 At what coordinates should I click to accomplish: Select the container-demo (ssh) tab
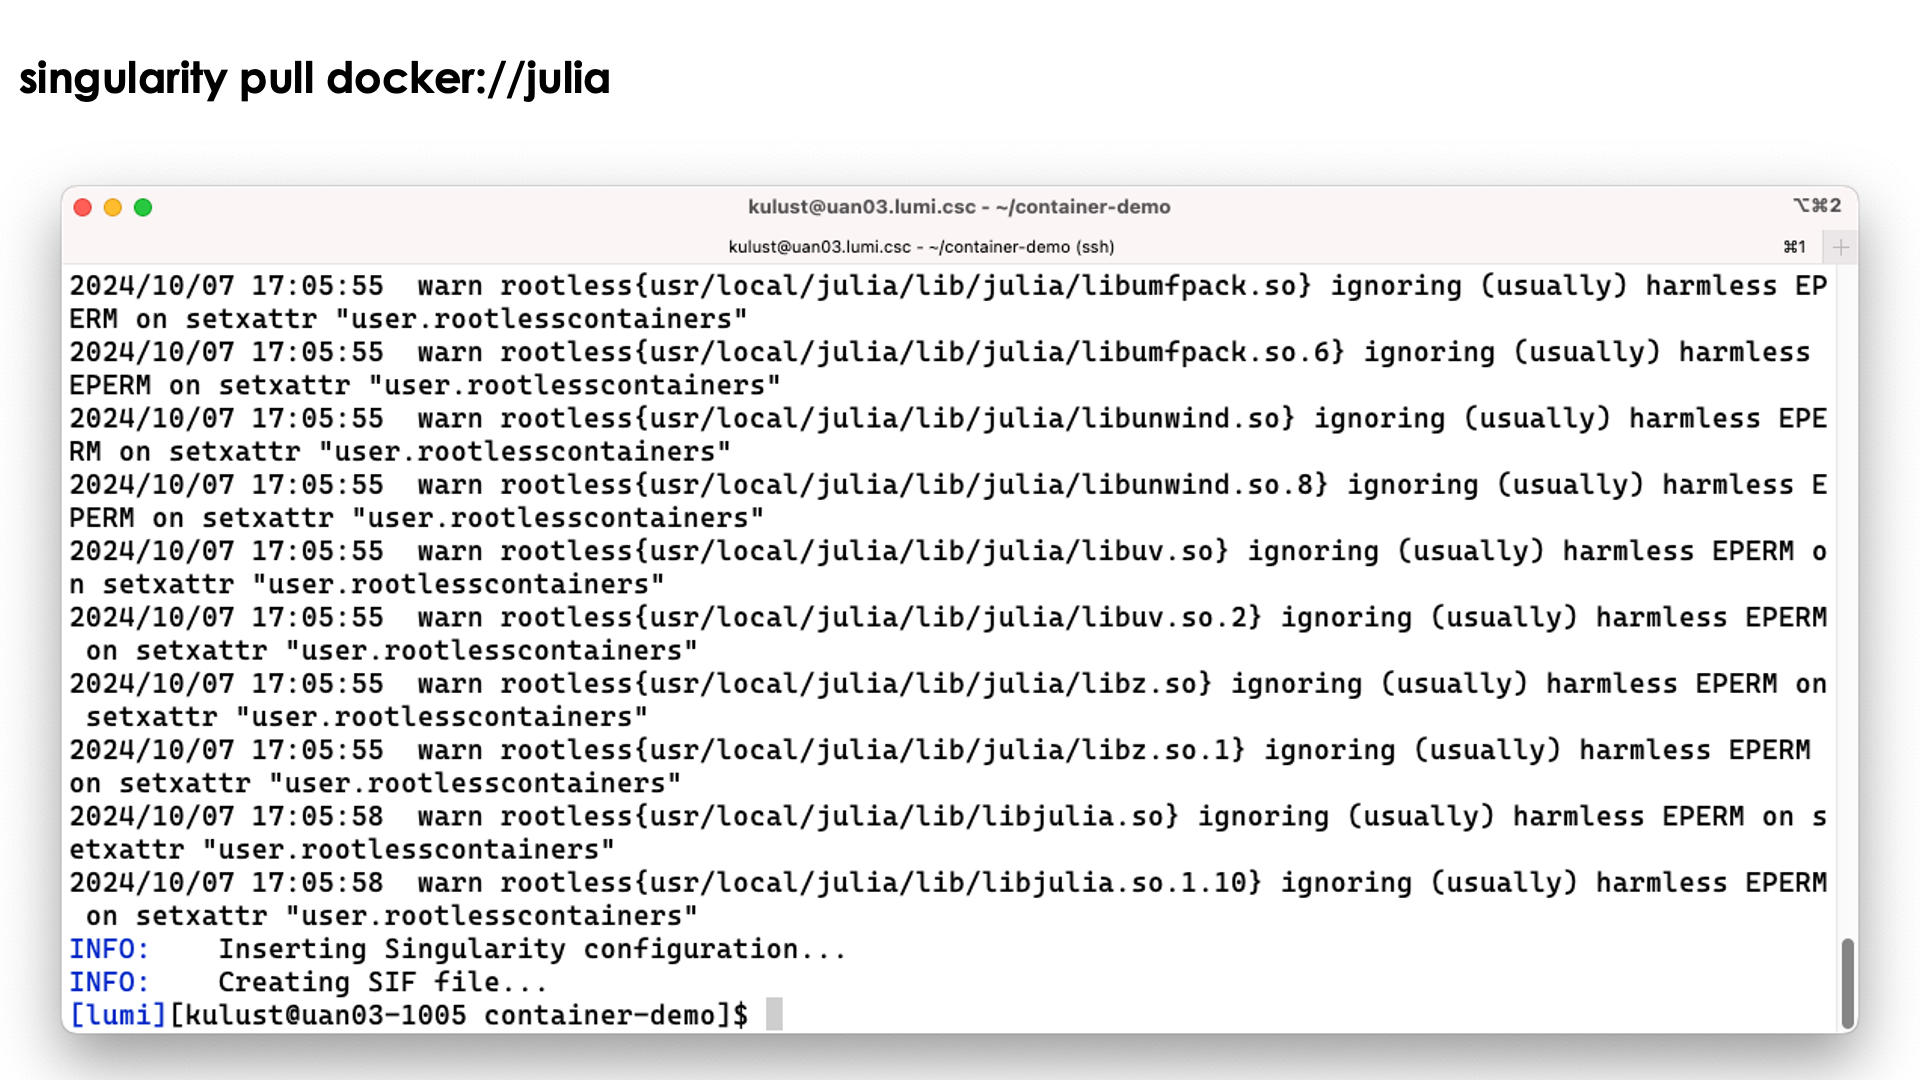coord(921,247)
